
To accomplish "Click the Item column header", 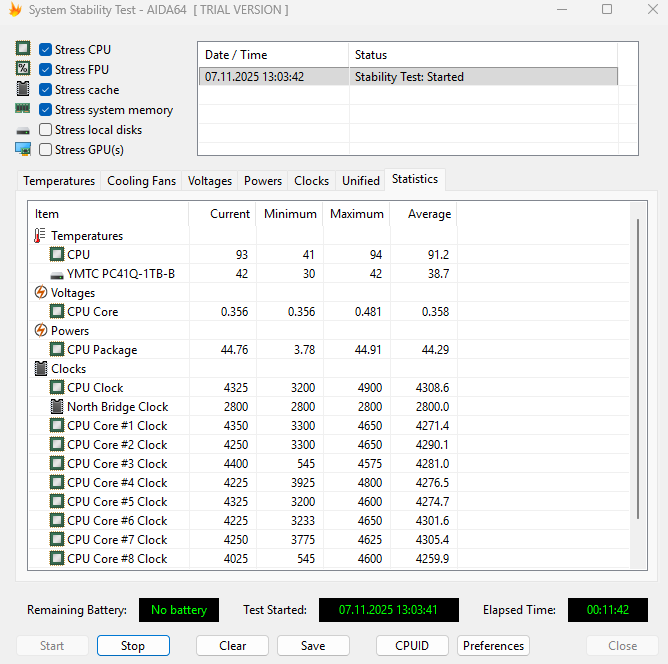I will (x=108, y=214).
